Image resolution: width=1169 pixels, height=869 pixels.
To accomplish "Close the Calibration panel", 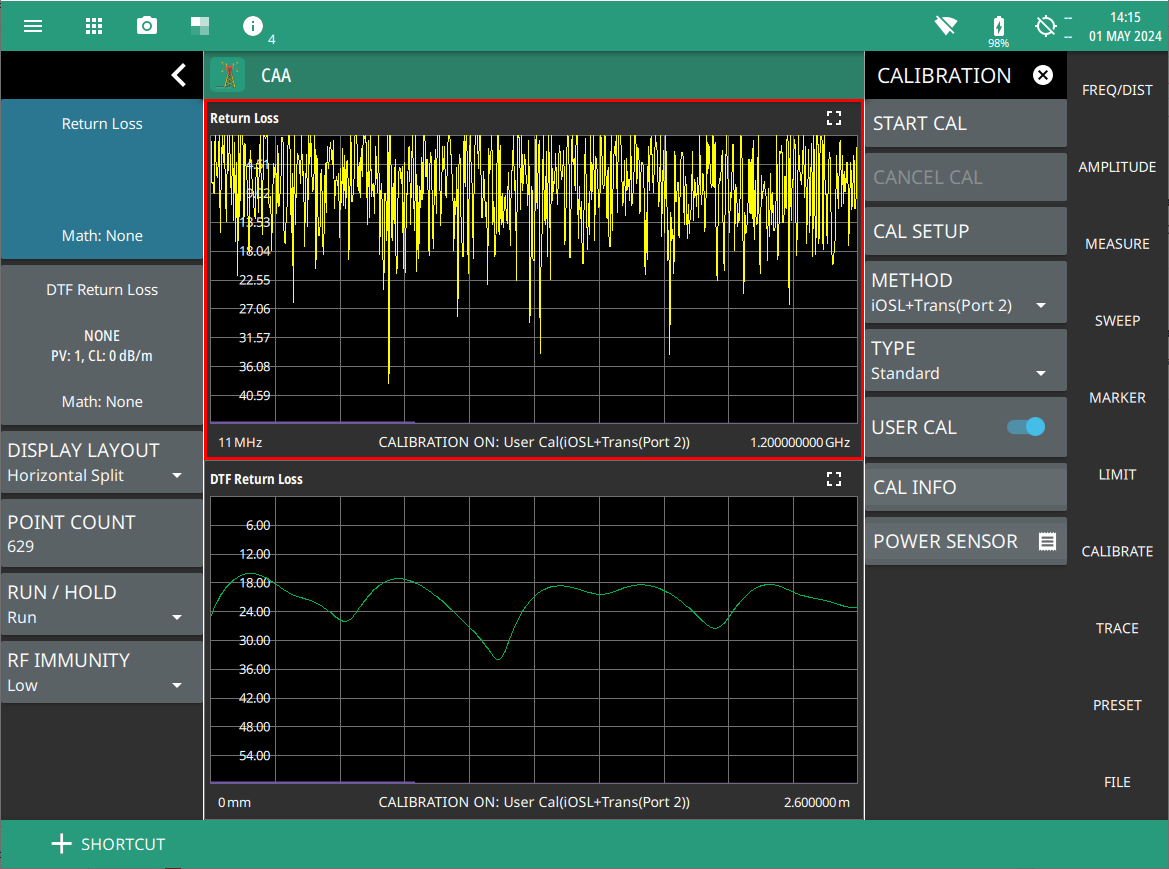I will pos(1043,75).
